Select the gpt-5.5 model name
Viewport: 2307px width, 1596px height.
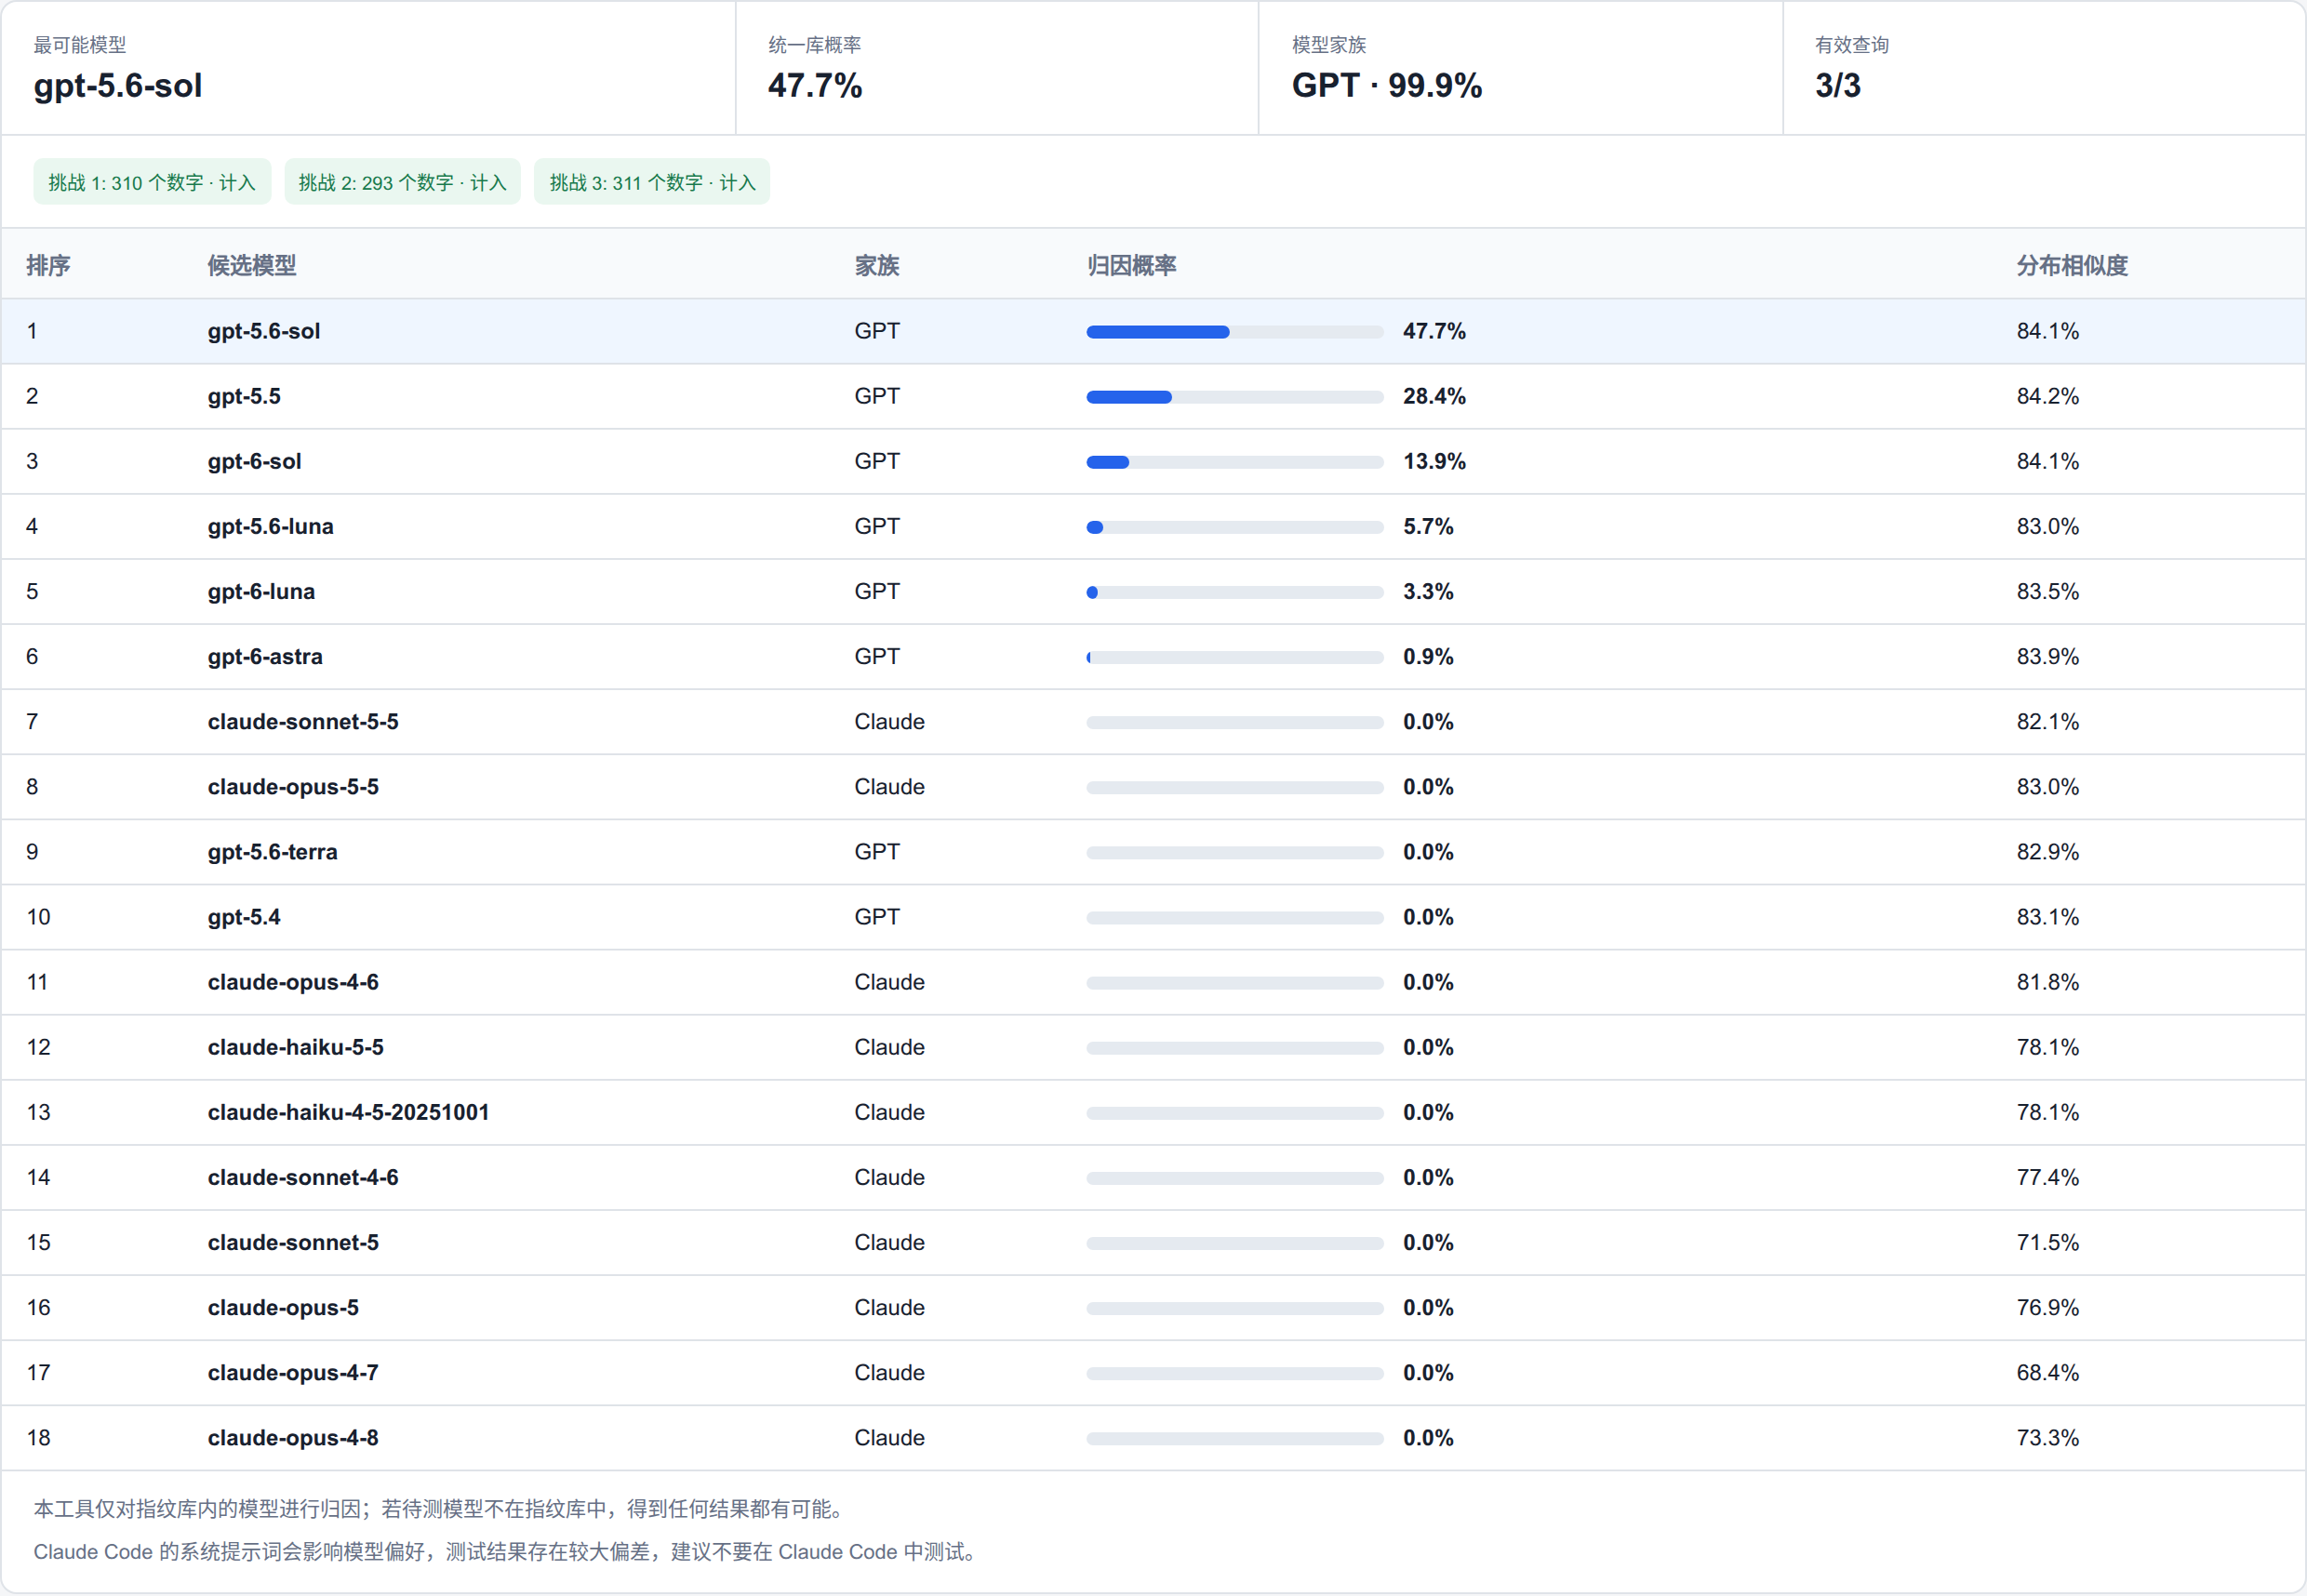[244, 396]
